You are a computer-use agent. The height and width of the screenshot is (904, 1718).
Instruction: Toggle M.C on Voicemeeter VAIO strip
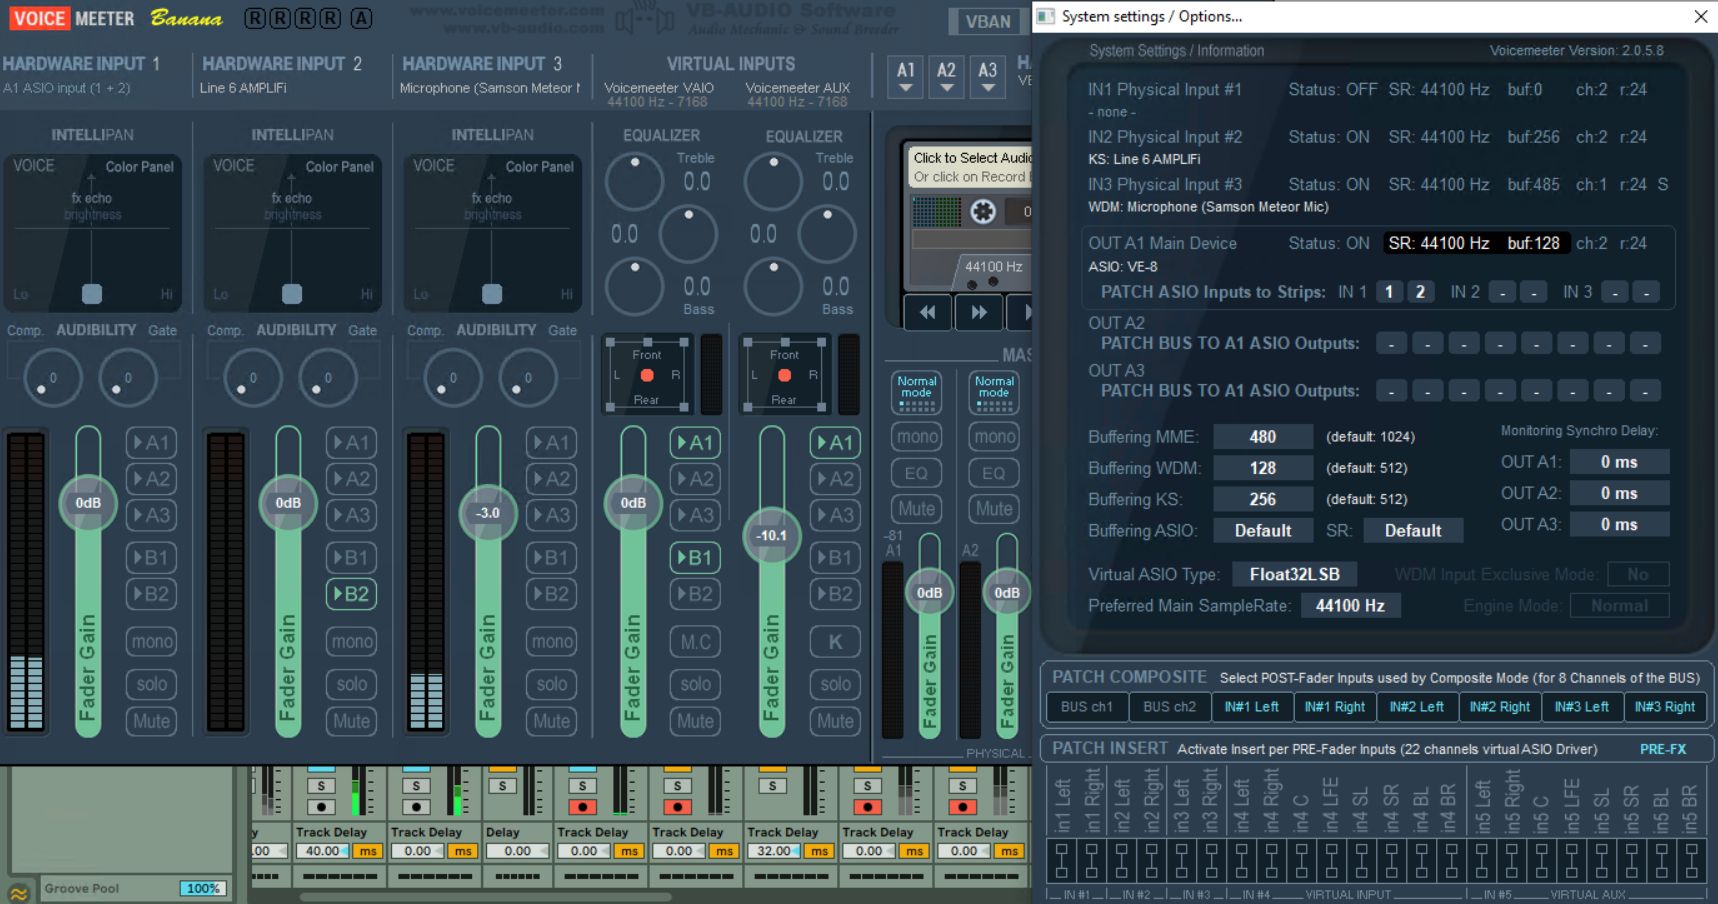pyautogui.click(x=695, y=641)
